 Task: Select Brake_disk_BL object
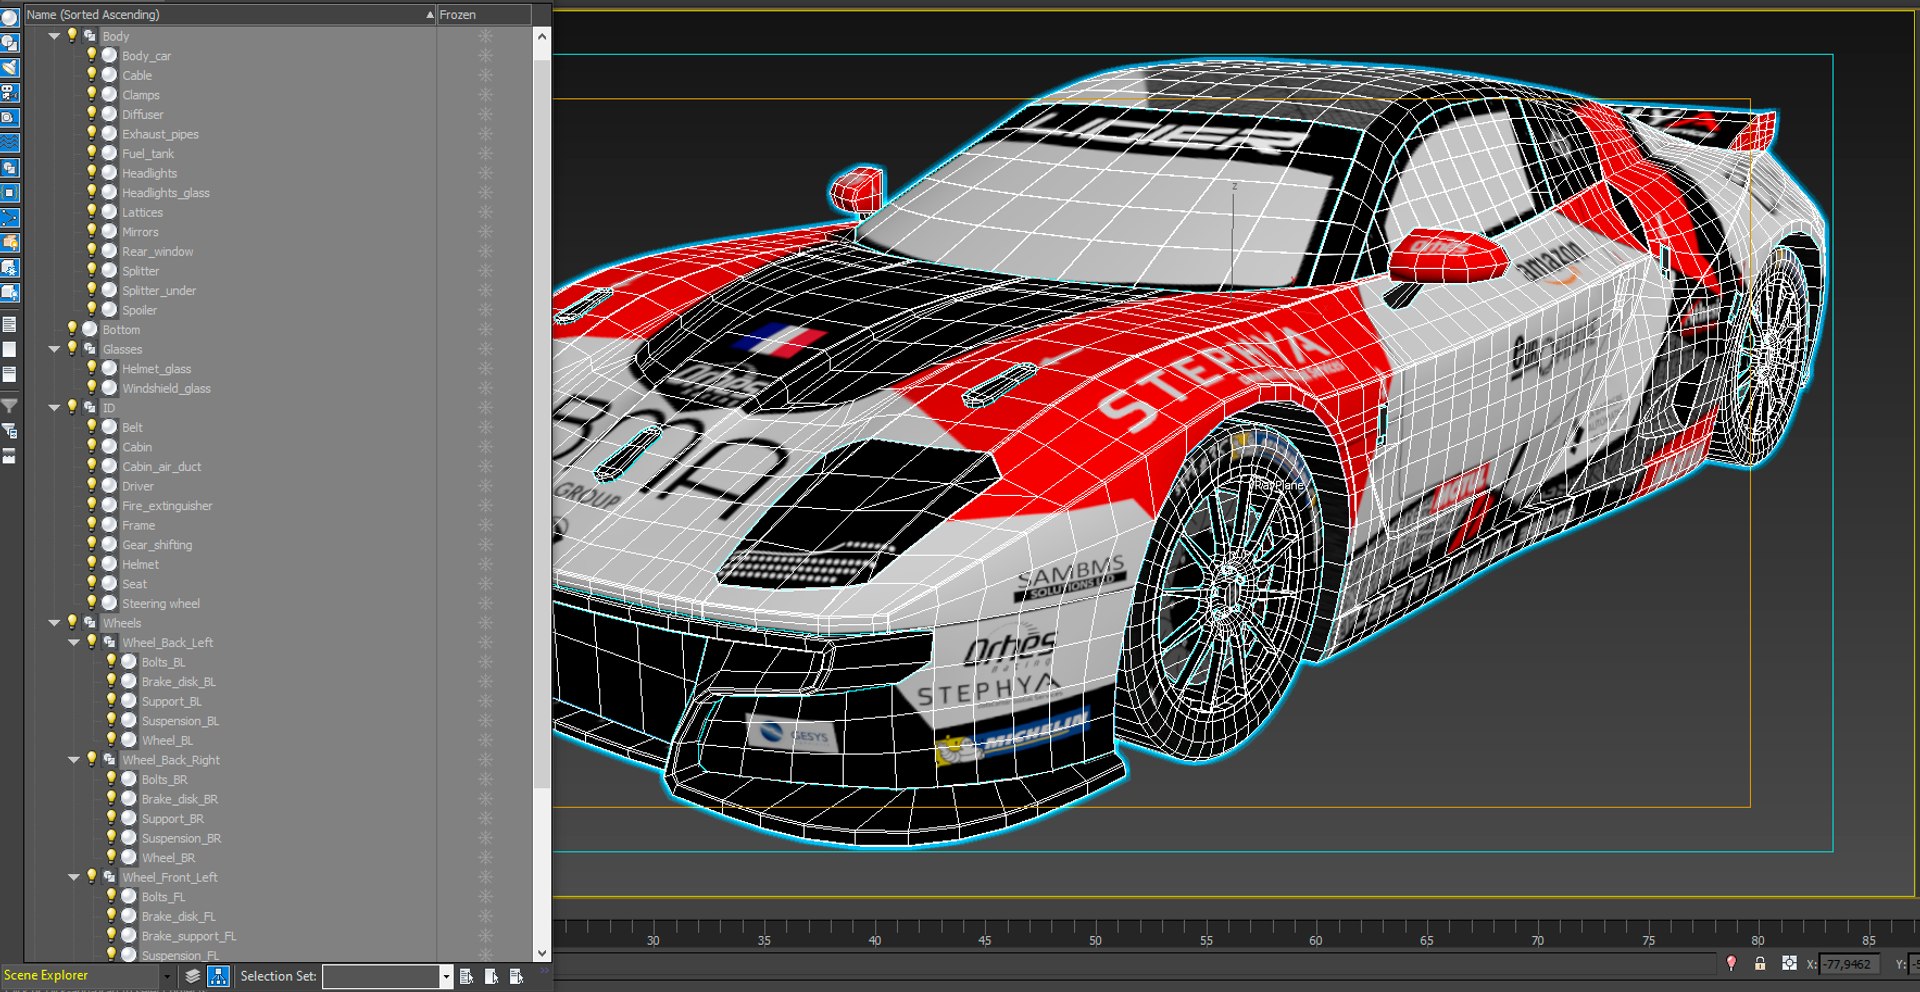click(178, 682)
